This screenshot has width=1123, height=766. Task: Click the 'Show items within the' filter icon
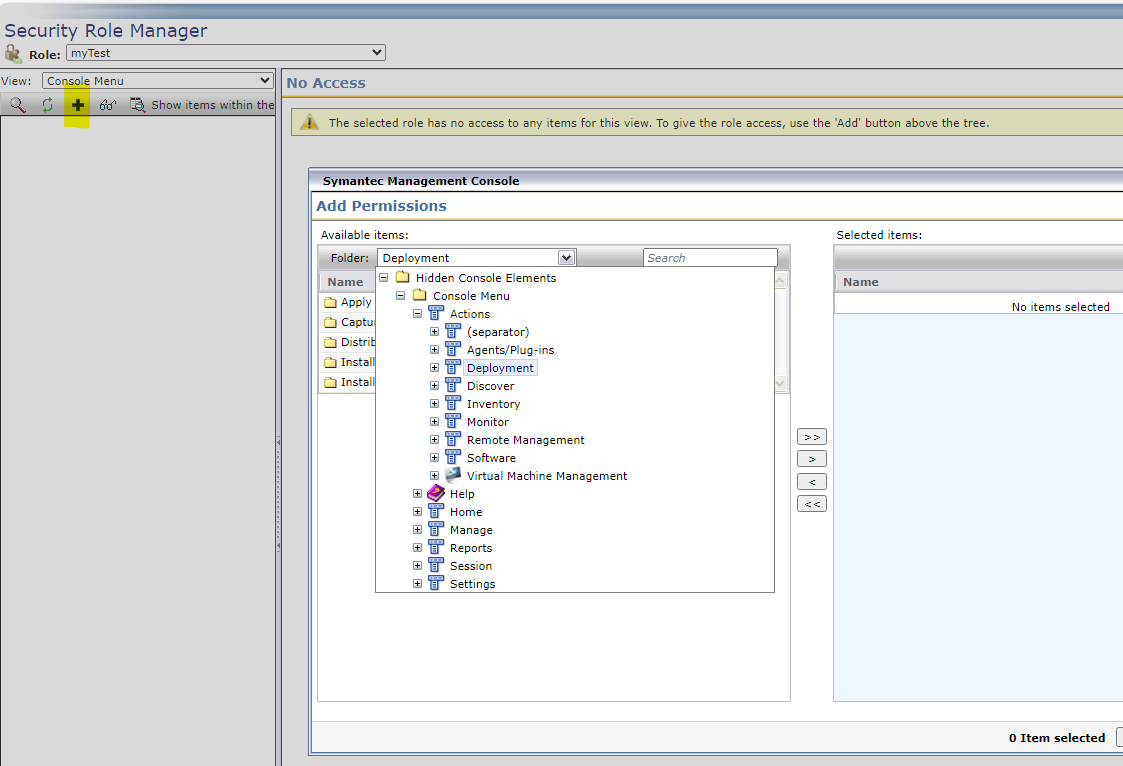pyautogui.click(x=138, y=105)
